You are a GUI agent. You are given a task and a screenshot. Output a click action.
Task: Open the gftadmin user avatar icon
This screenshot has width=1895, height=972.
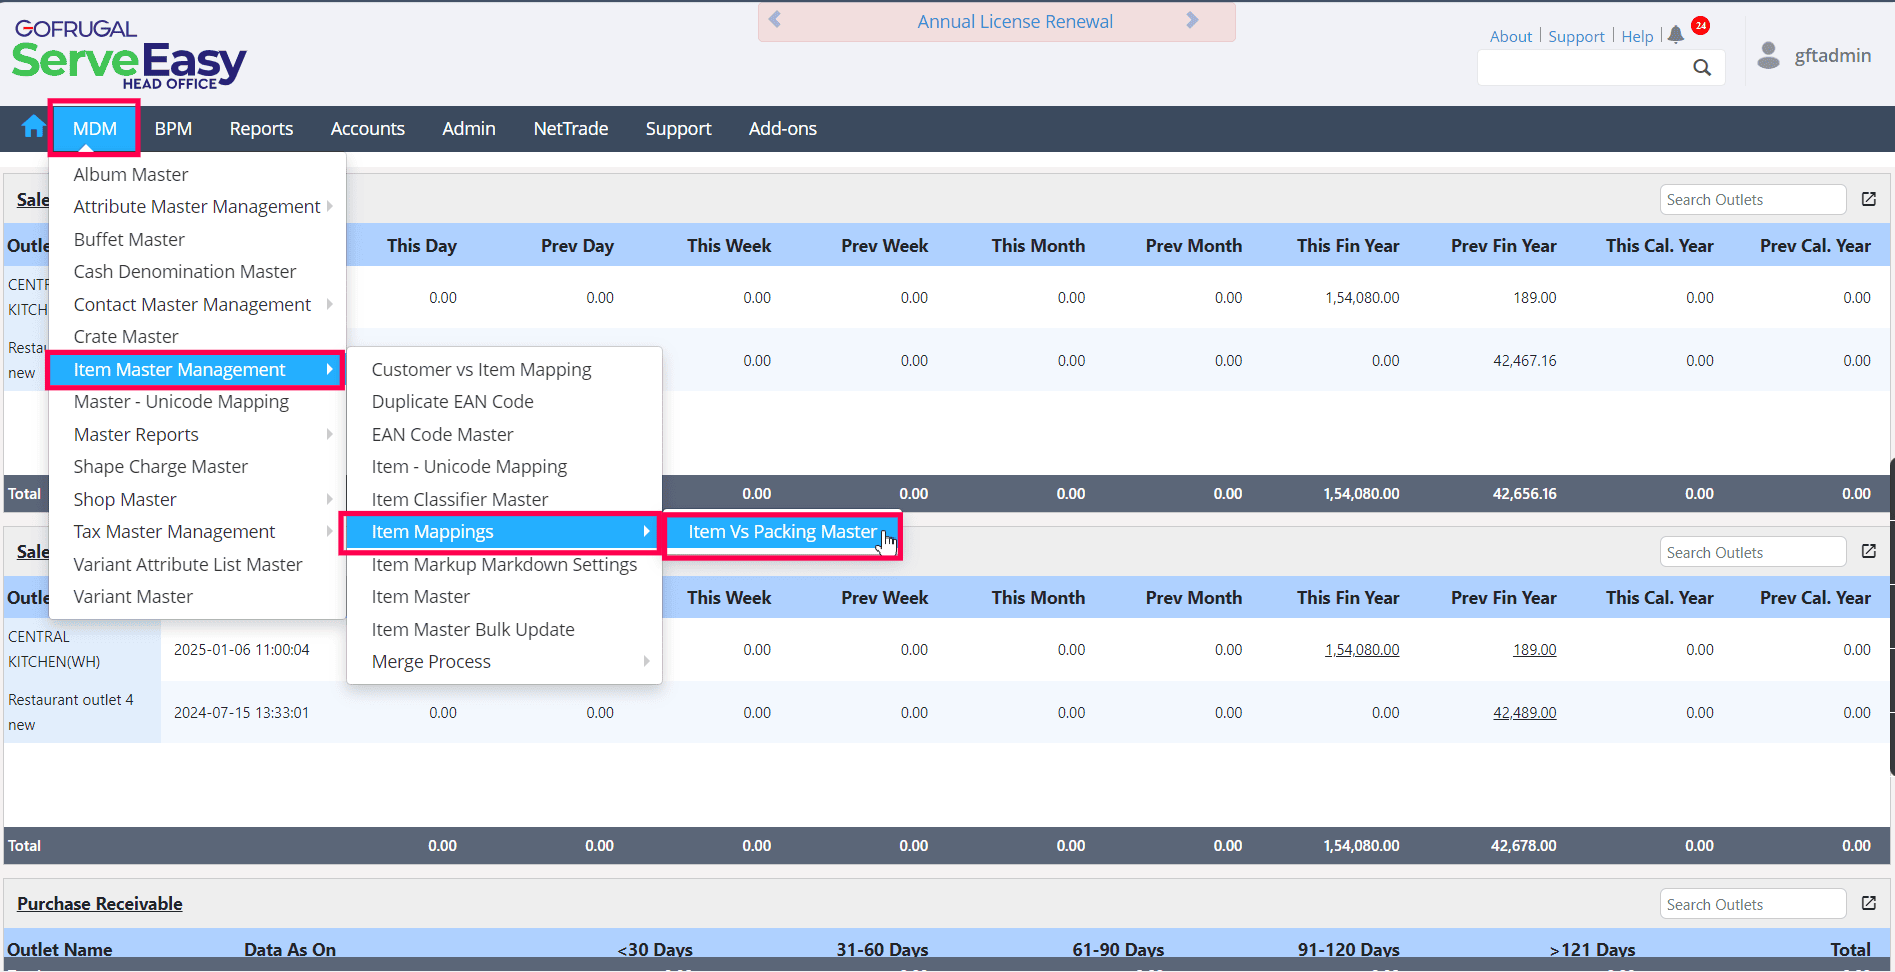[1768, 55]
